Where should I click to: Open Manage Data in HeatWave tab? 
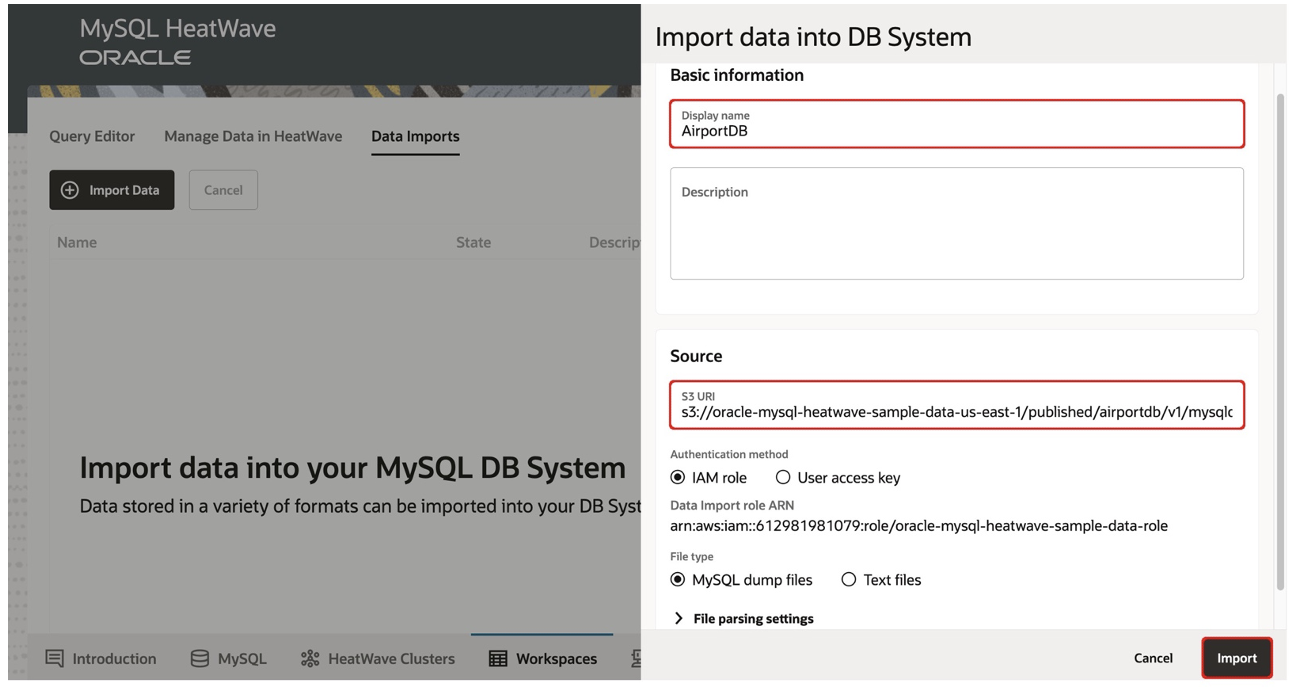click(253, 136)
